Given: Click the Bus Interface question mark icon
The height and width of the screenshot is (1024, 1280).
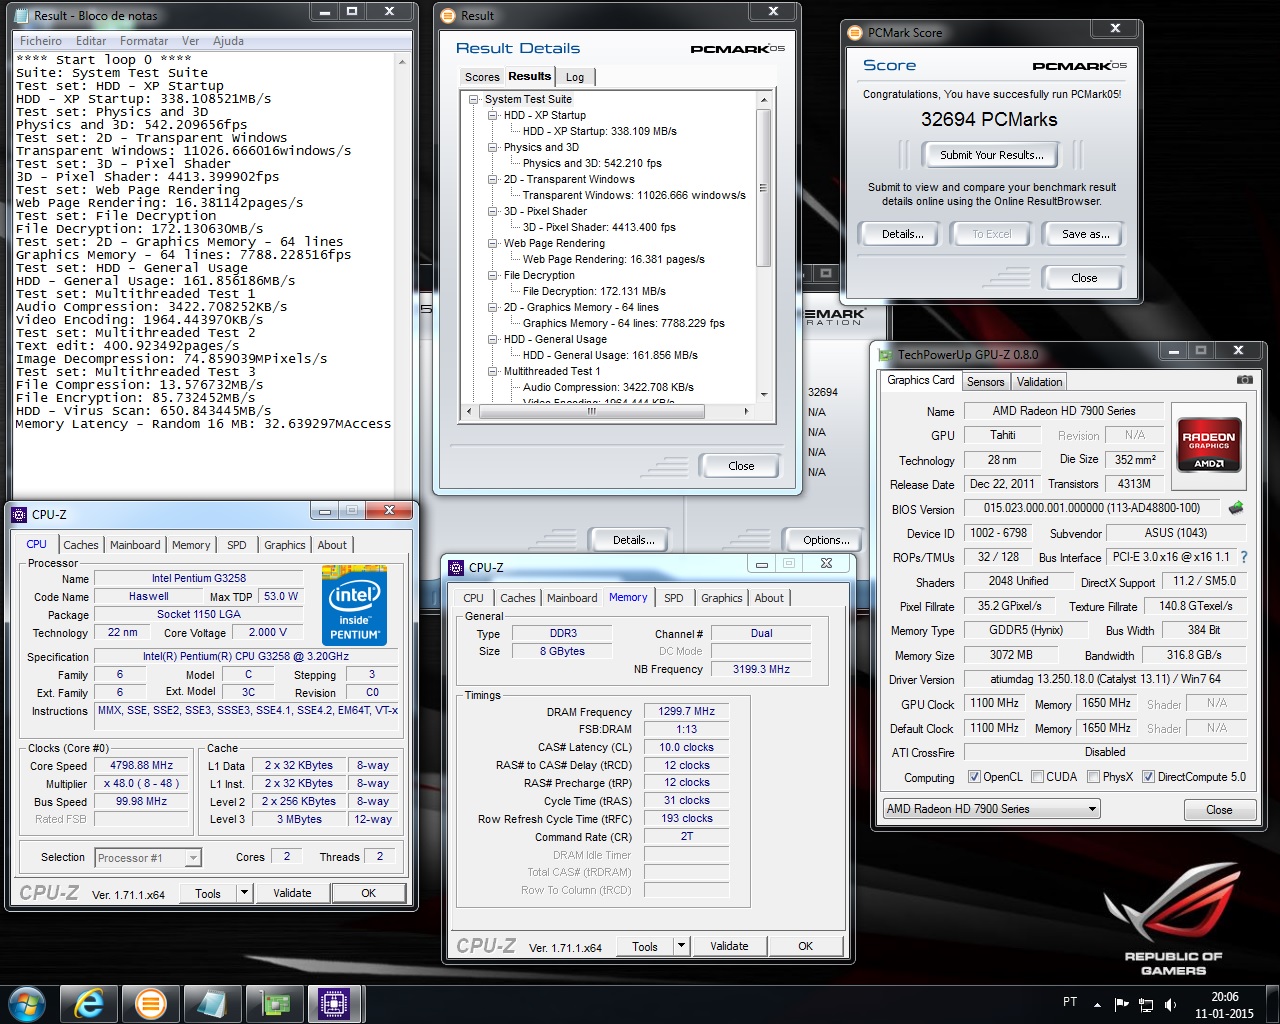Looking at the screenshot, I should coord(1244,557).
